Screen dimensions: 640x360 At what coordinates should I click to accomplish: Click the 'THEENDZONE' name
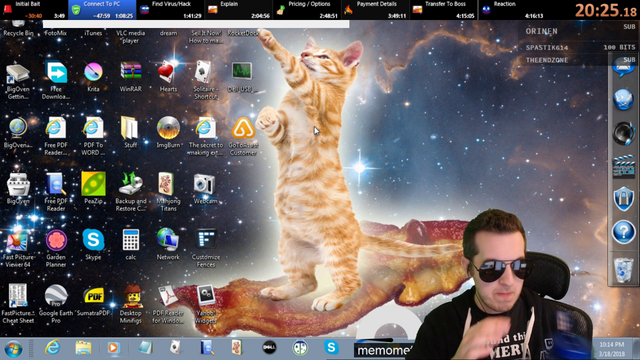[x=547, y=60]
